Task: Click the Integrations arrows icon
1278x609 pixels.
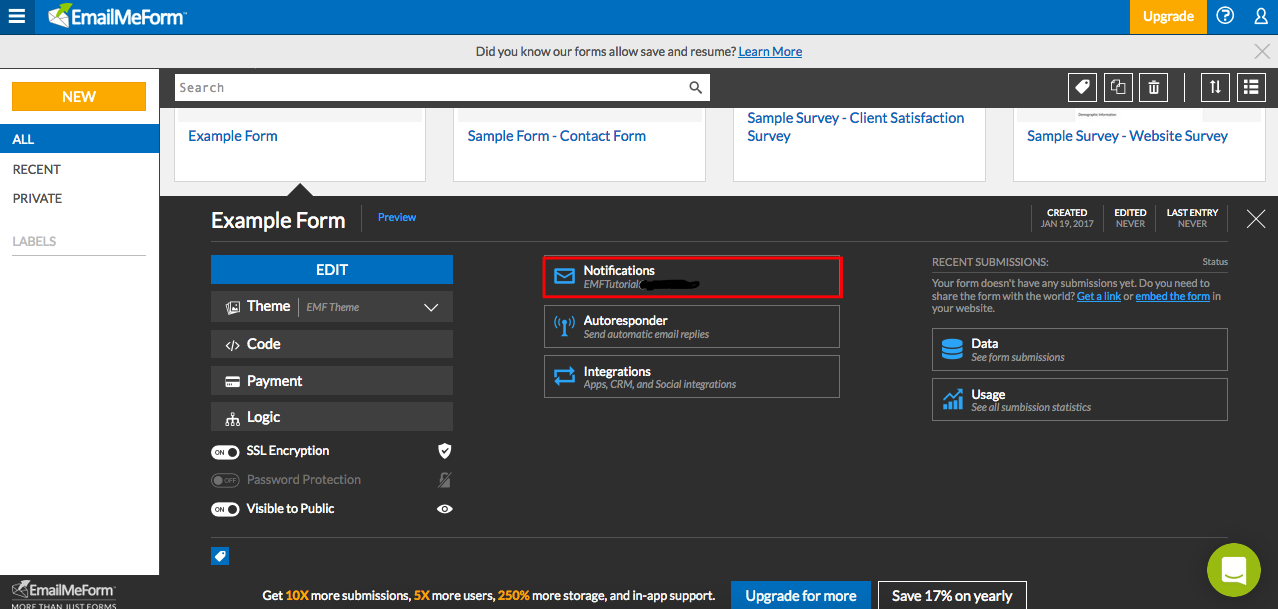Action: coord(565,377)
